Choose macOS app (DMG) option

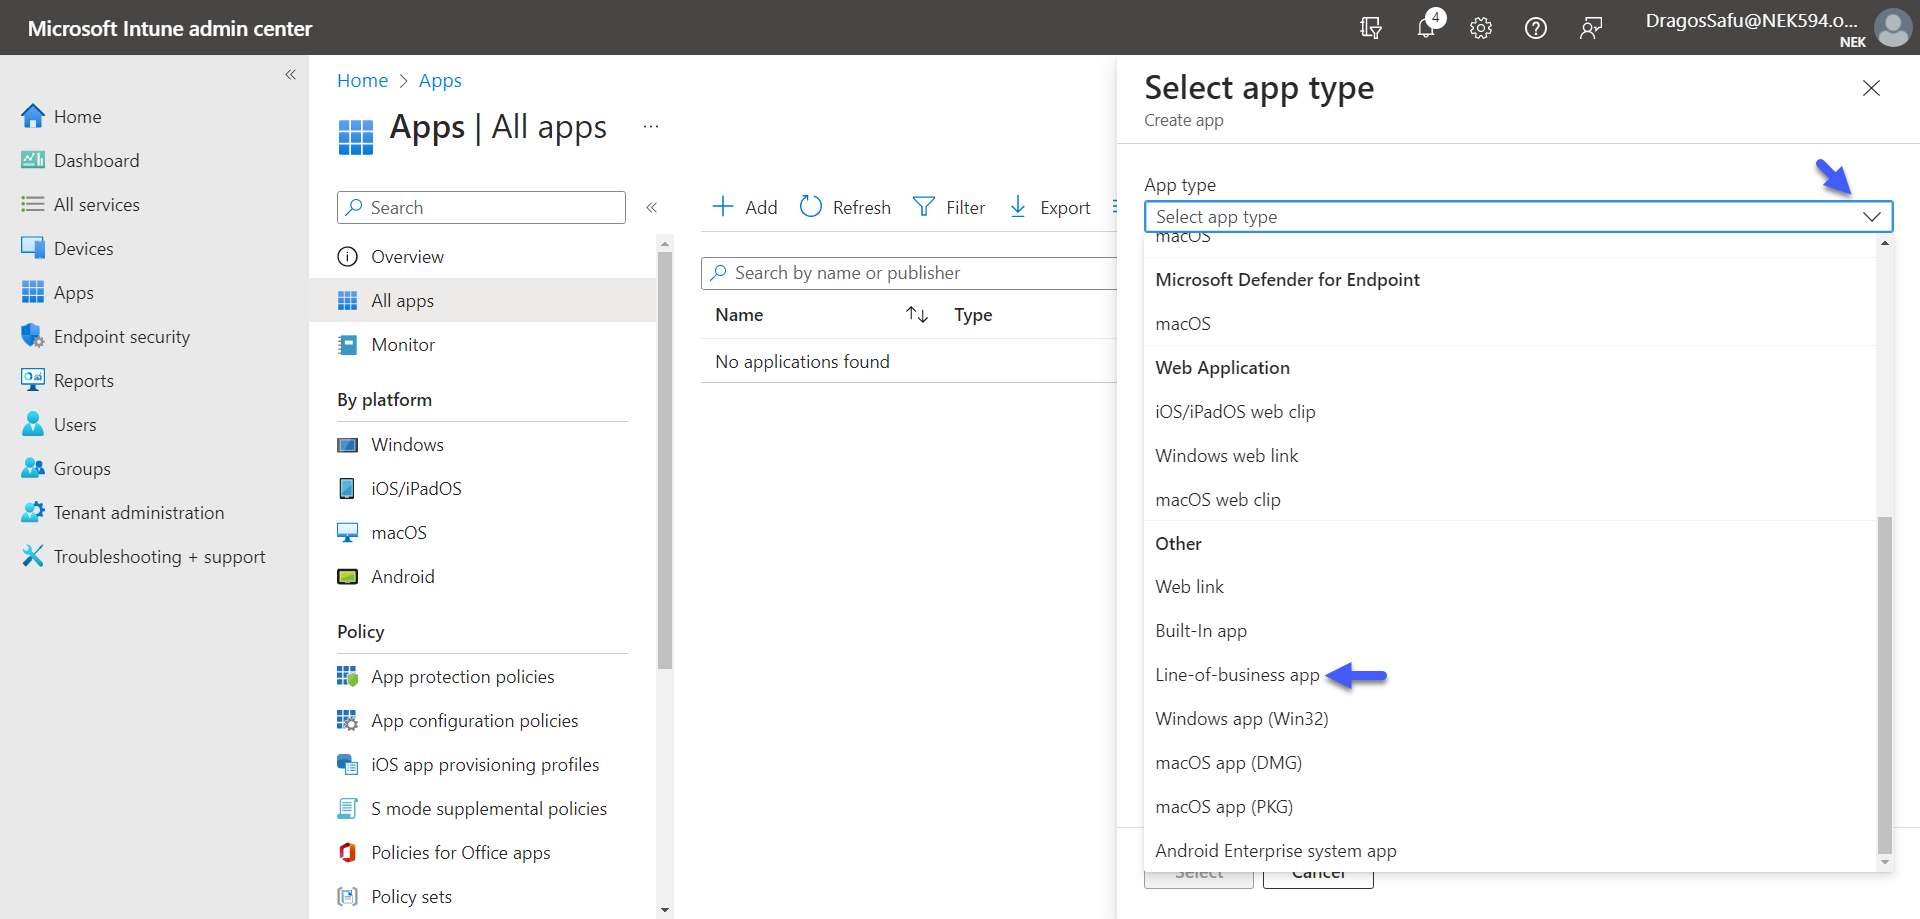click(x=1511, y=763)
